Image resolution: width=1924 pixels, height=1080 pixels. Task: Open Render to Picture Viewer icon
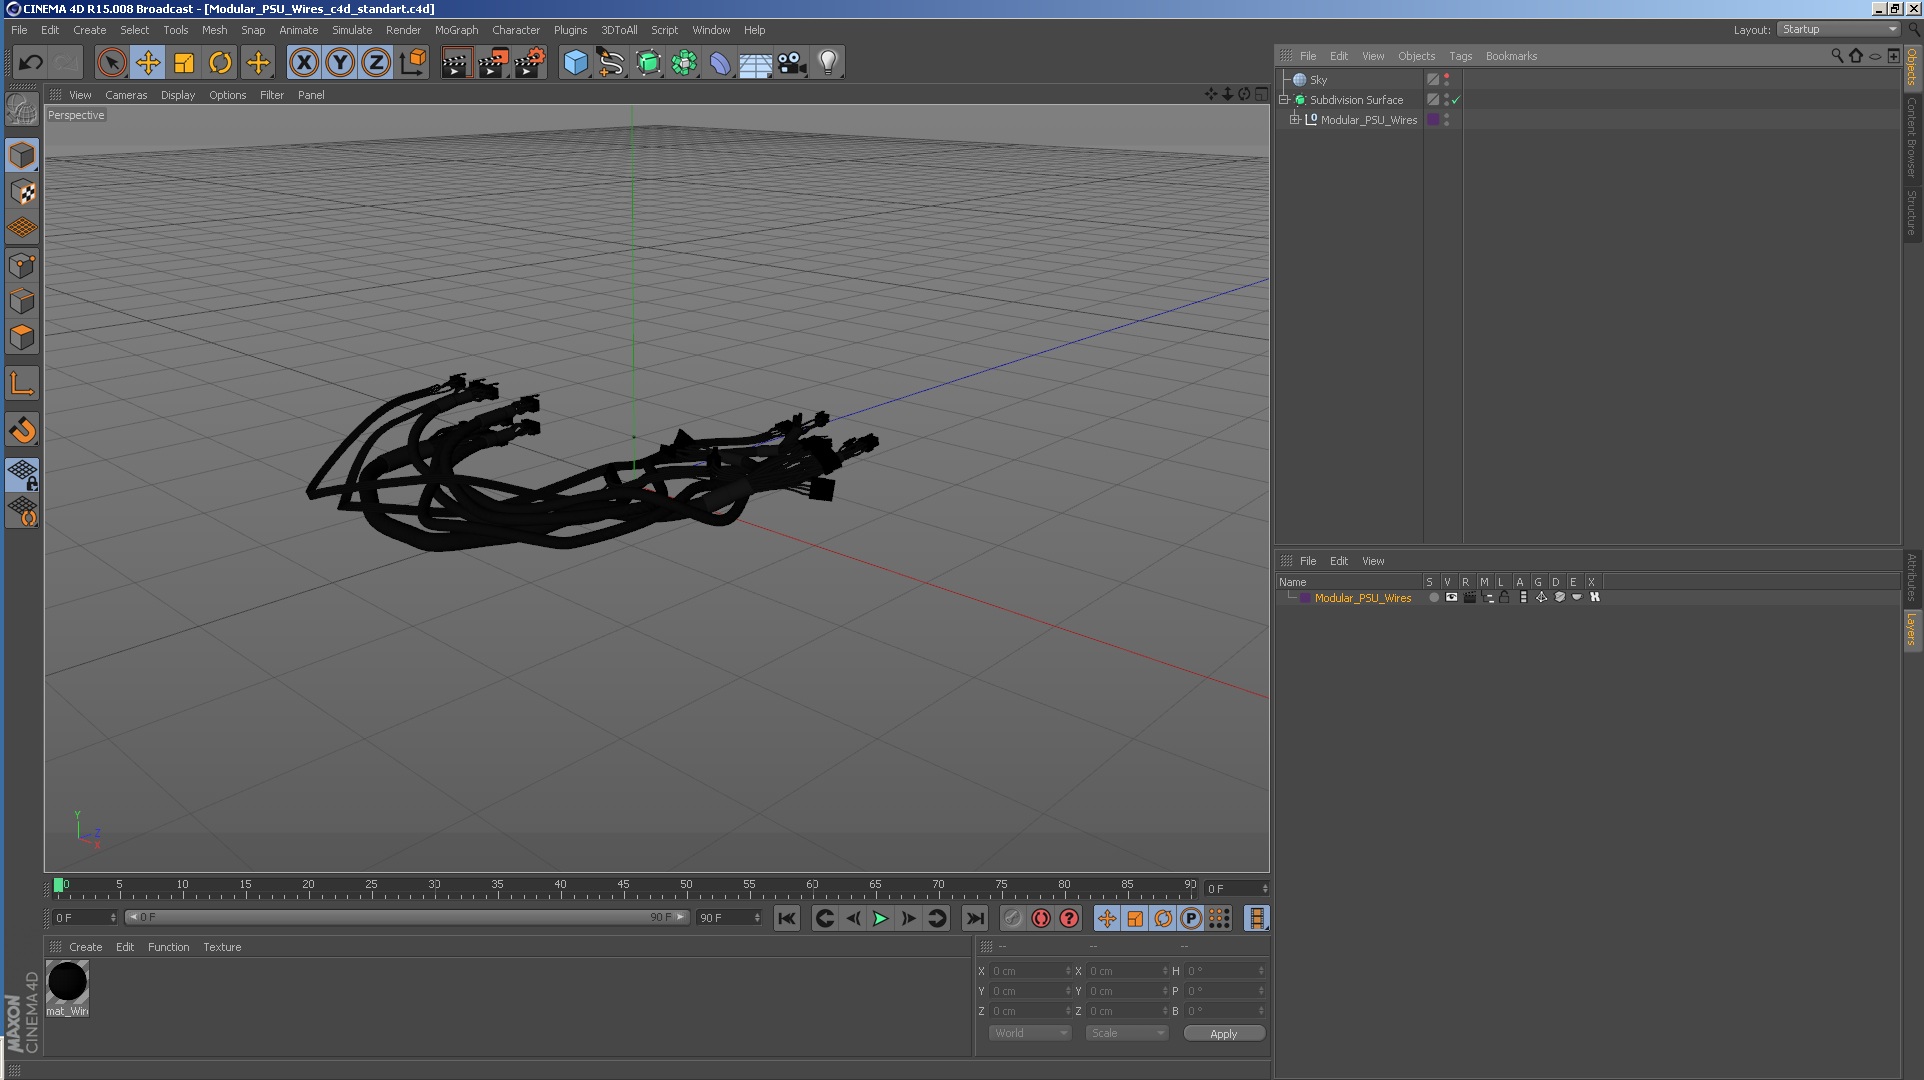[x=493, y=63]
